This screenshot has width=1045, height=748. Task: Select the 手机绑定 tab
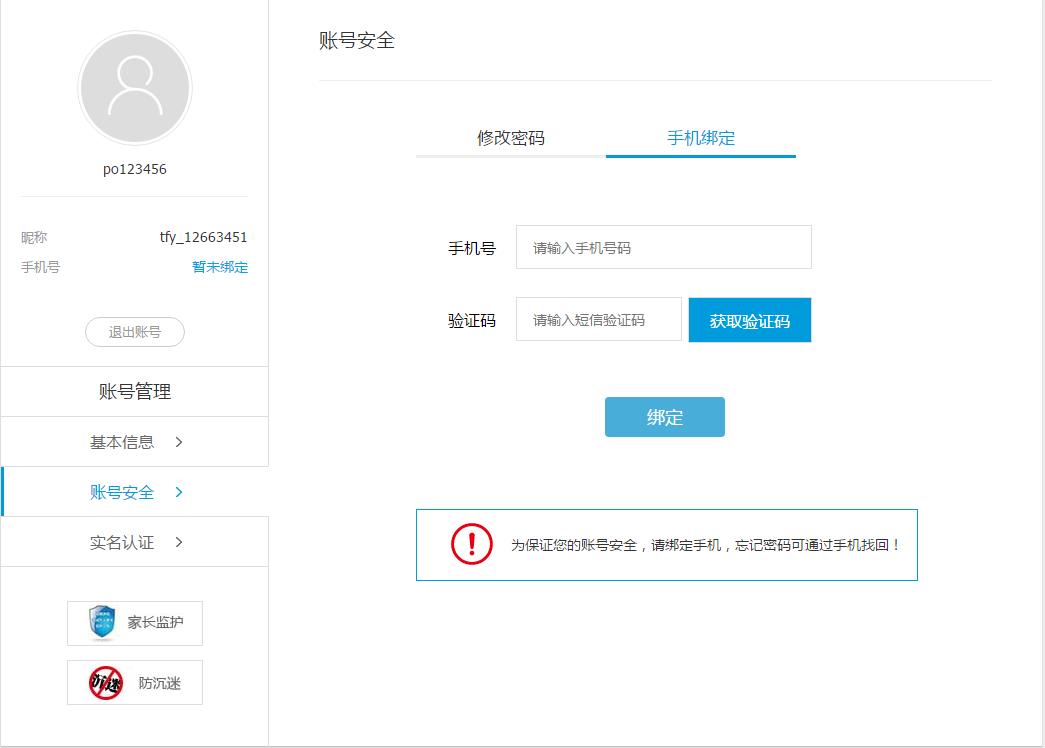(700, 138)
